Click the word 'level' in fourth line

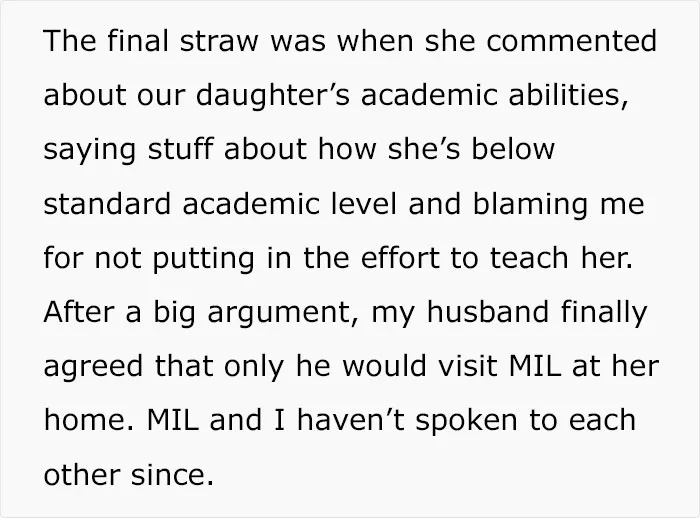pos(364,204)
